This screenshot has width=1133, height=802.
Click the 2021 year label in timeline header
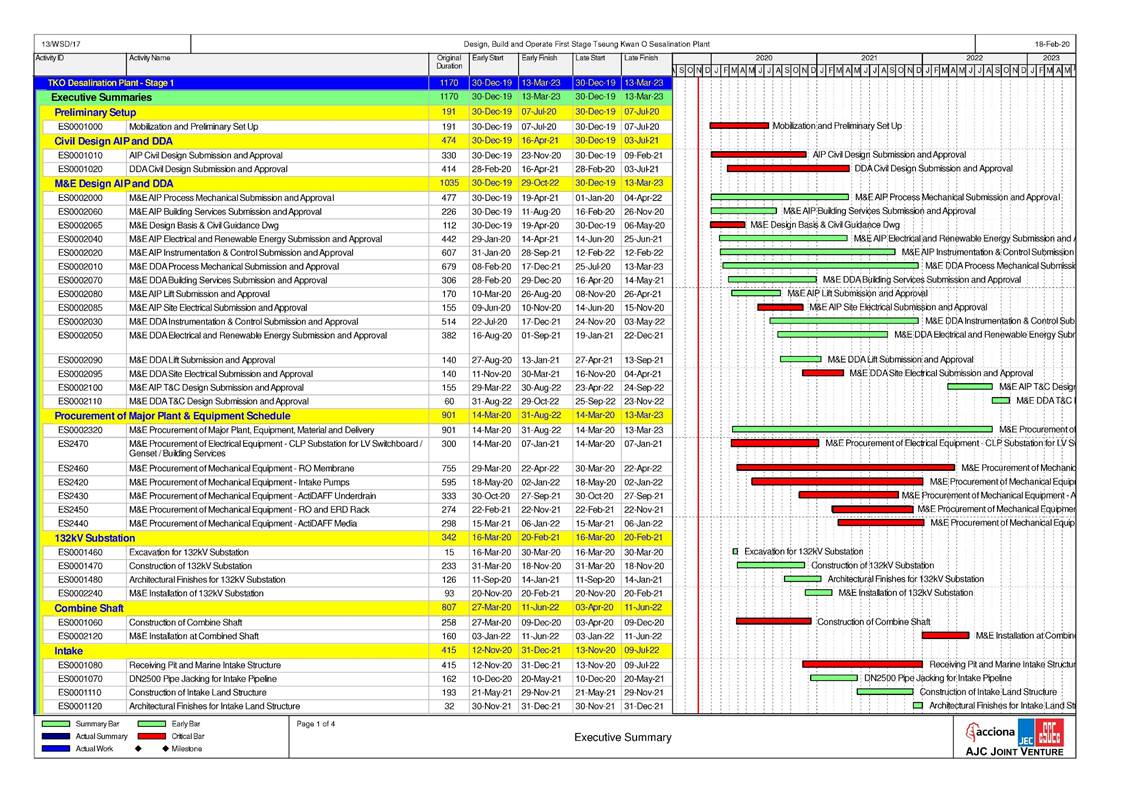click(869, 58)
